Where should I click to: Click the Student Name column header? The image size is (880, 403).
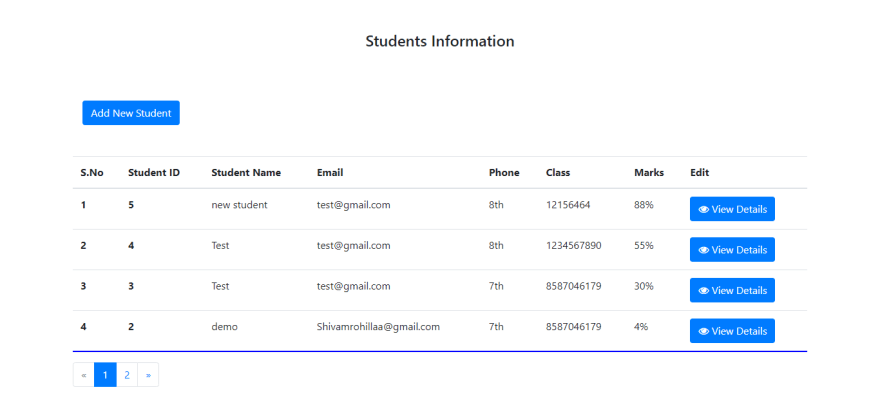click(246, 173)
